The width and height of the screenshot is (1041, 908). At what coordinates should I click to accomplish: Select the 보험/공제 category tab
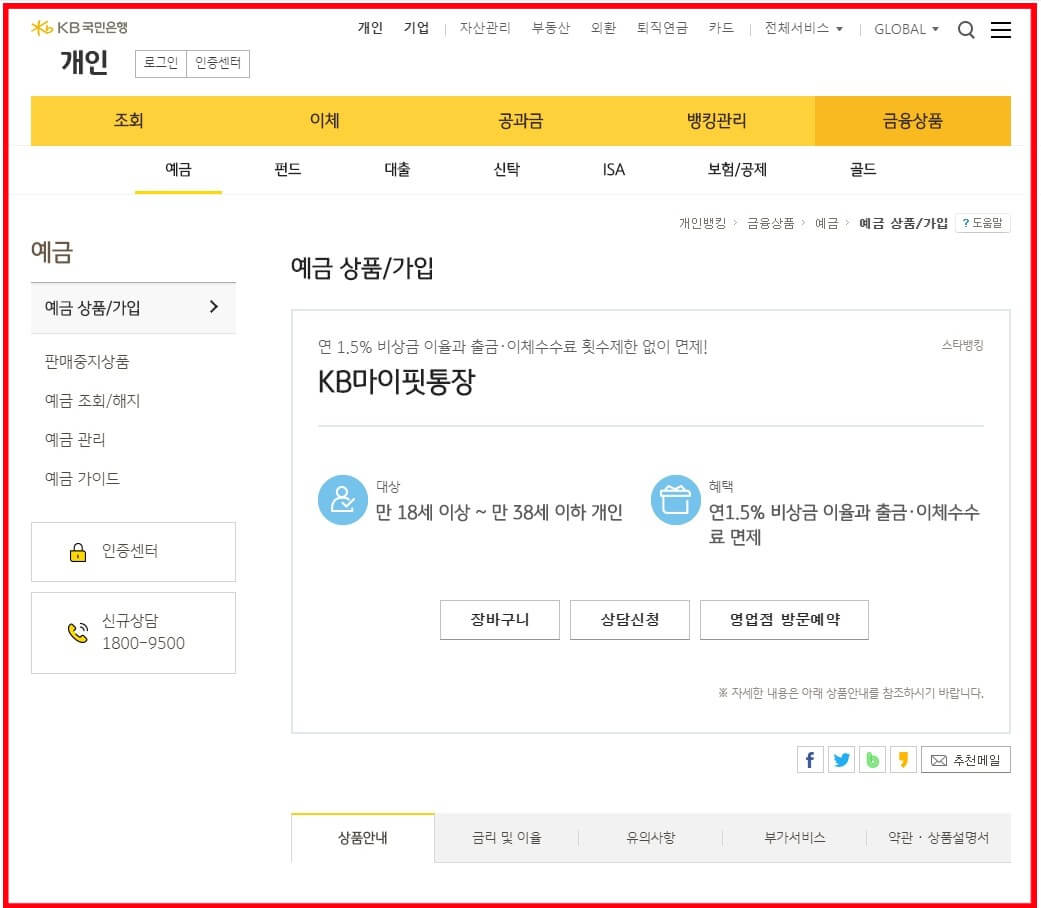(x=739, y=170)
